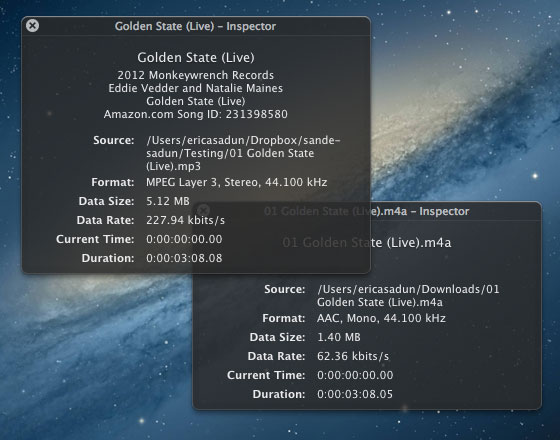Viewport: 560px width, 440px height.
Task: Select the 5.12 MB data size value
Action: click(168, 201)
